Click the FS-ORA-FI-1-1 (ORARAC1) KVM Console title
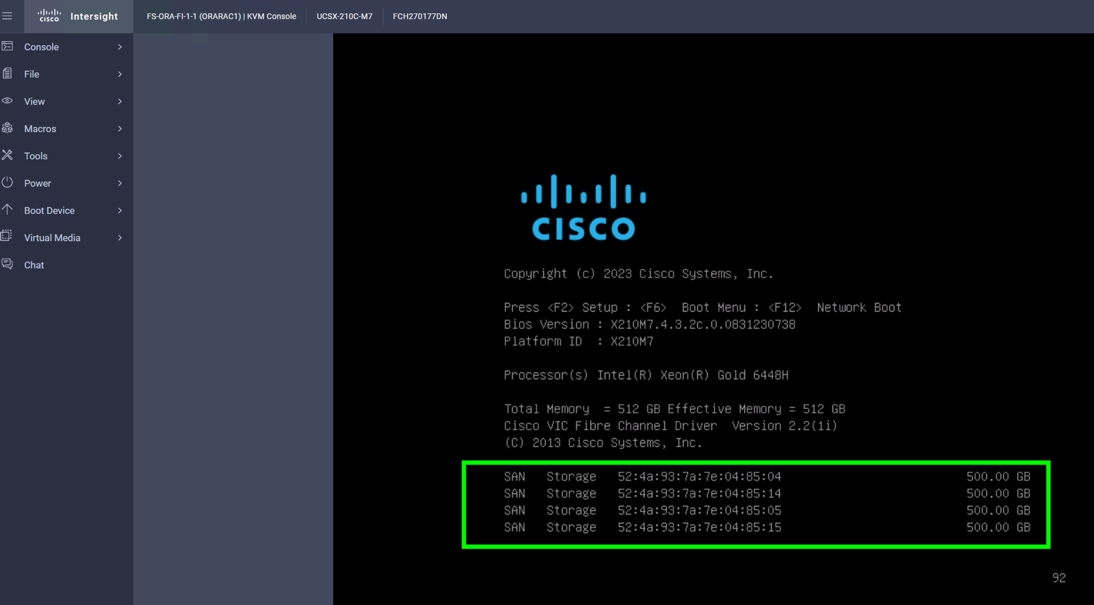1094x605 pixels. pos(221,16)
